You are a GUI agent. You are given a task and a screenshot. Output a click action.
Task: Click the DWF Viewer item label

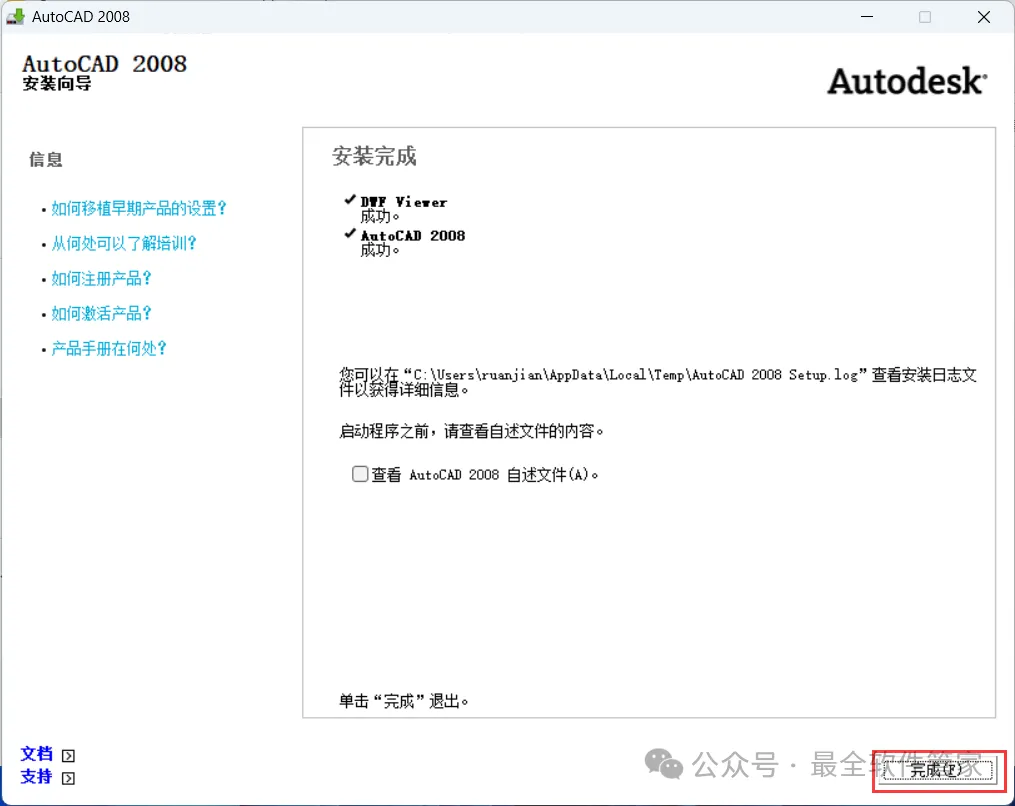click(403, 202)
